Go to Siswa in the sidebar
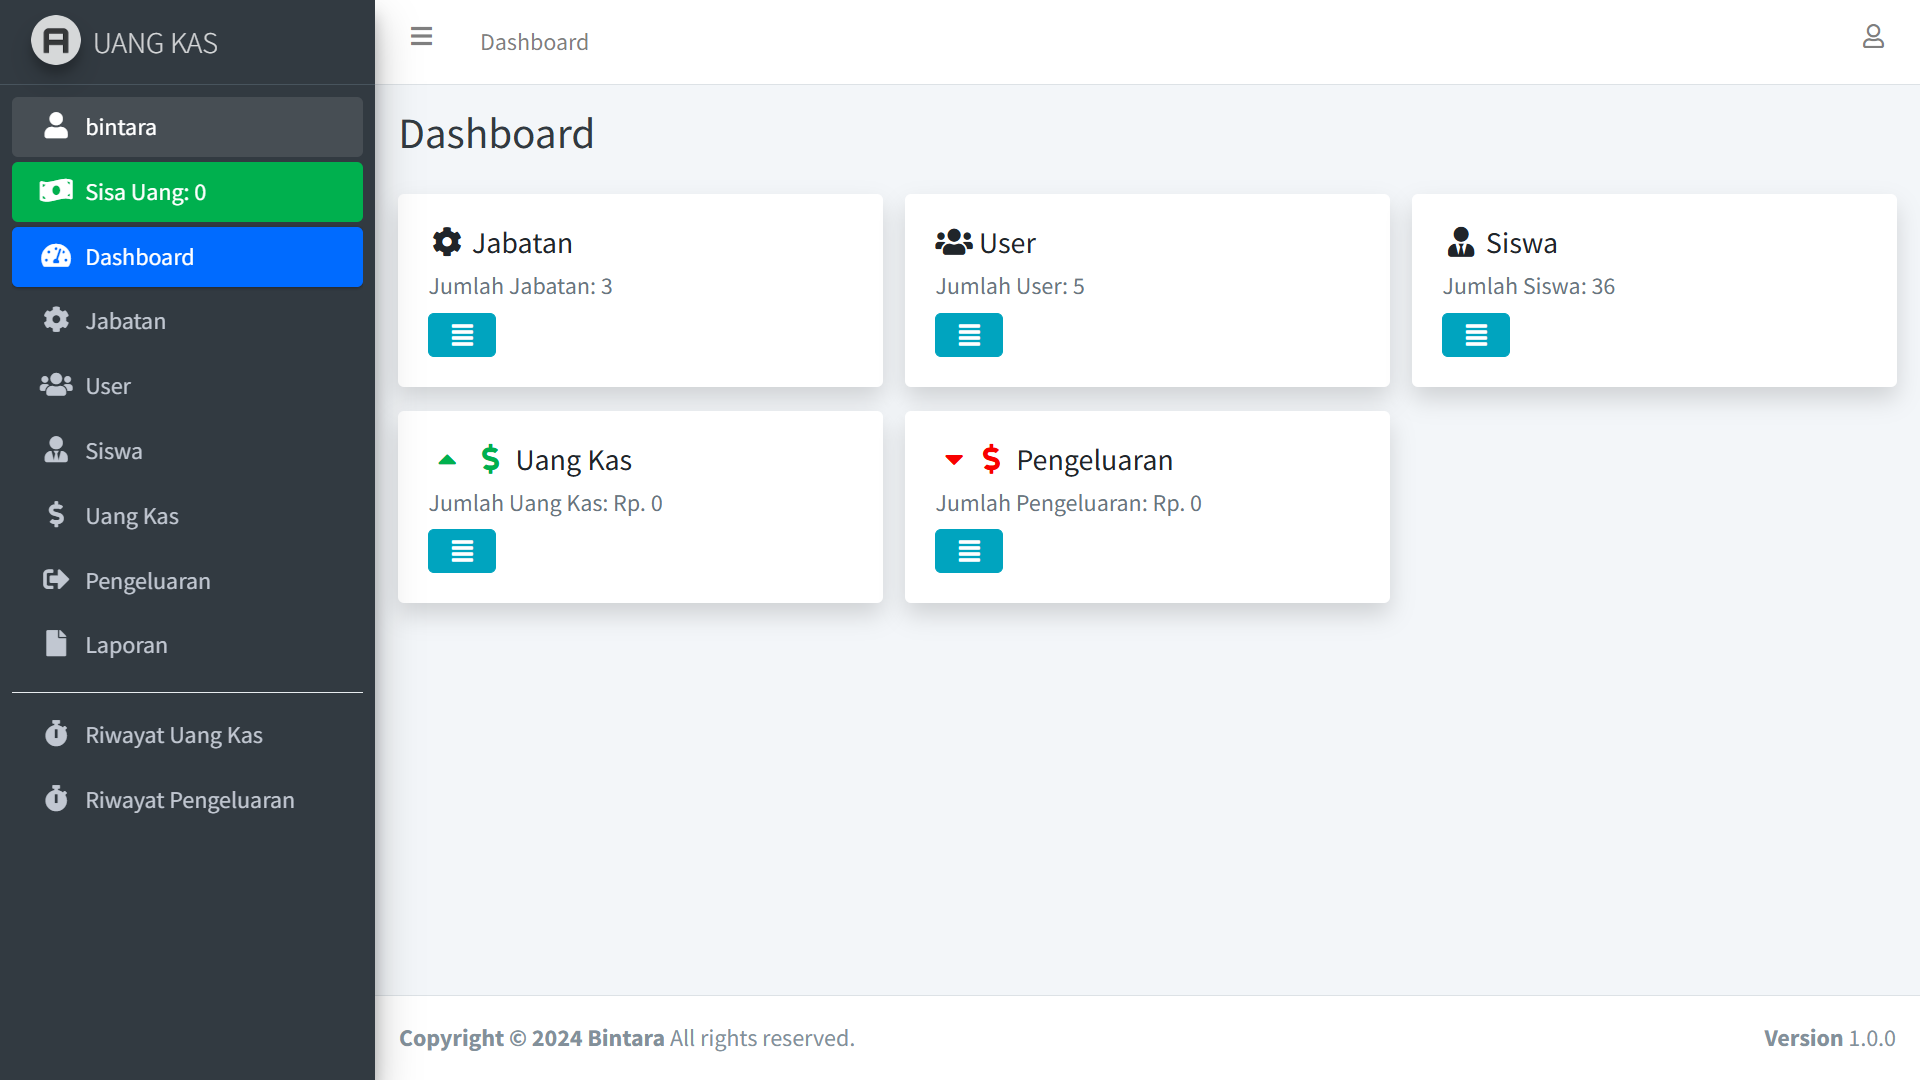 pyautogui.click(x=114, y=451)
